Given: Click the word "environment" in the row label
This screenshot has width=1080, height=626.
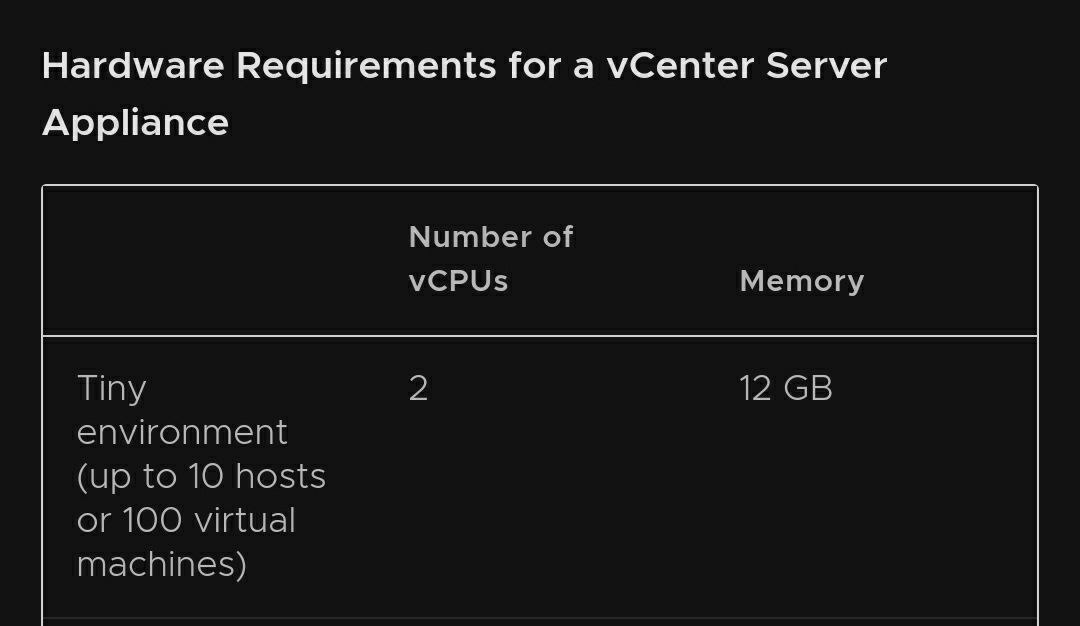Looking at the screenshot, I should point(182,432).
